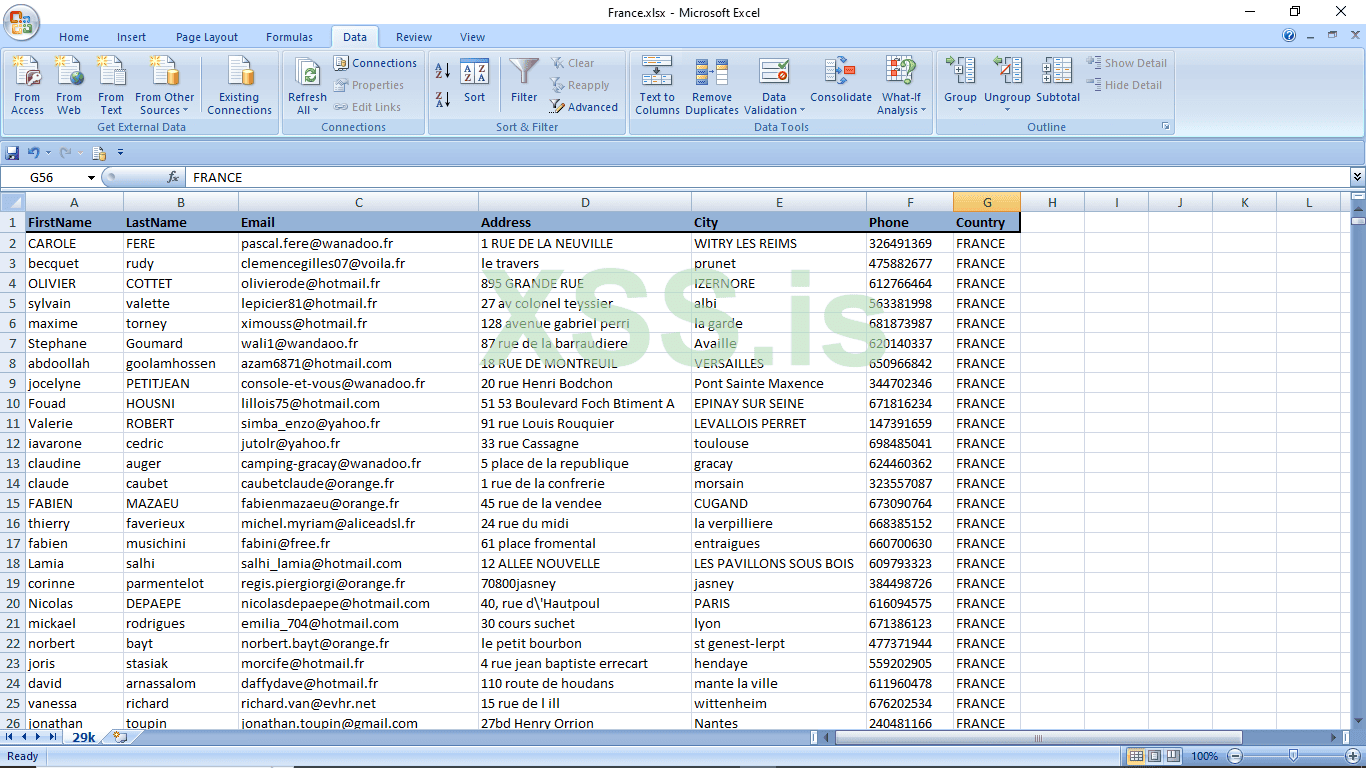Select Remove Duplicates
This screenshot has height=768, width=1366.
(x=711, y=84)
